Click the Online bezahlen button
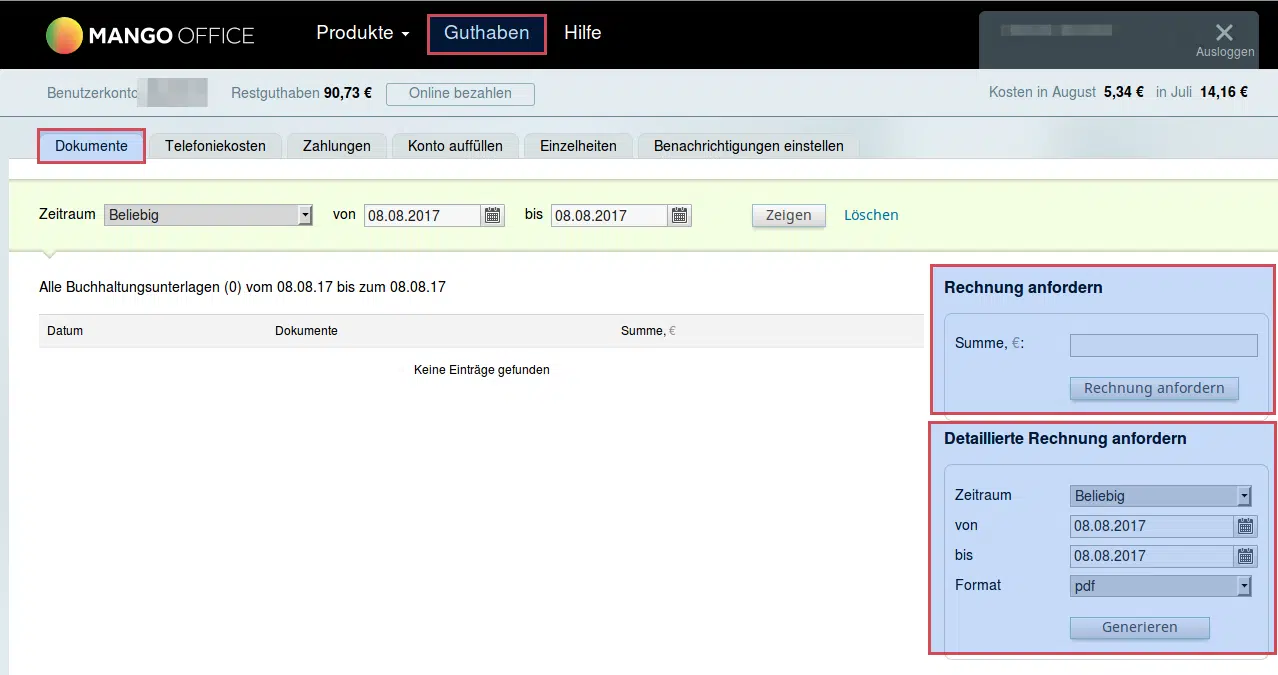The height and width of the screenshot is (675, 1278). [460, 94]
